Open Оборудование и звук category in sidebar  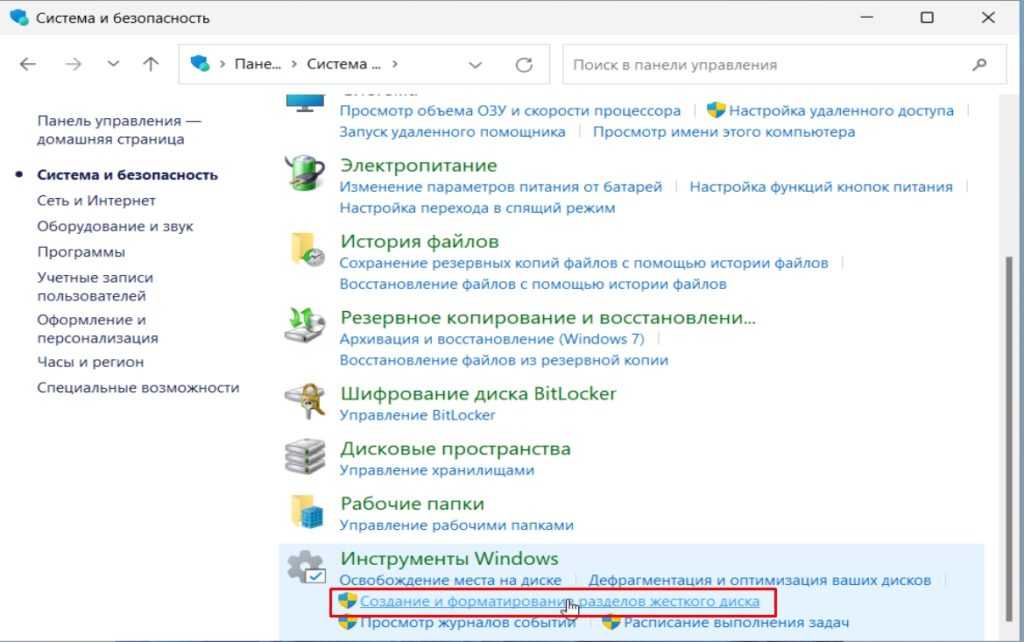(x=115, y=226)
